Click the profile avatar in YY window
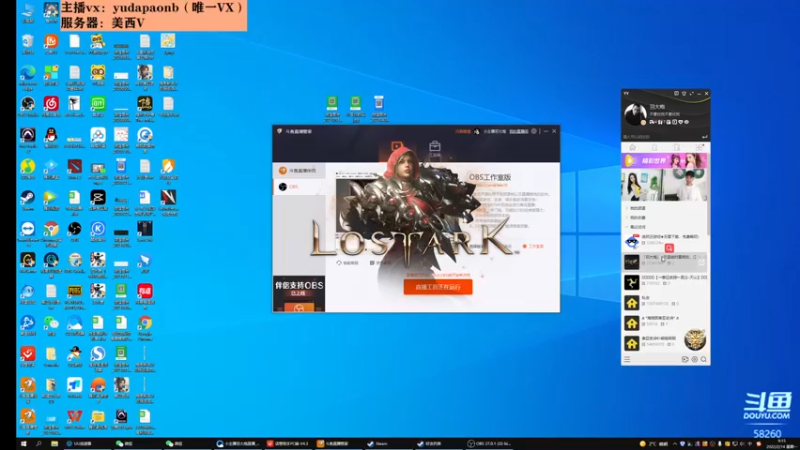800x450 pixels. pos(635,114)
